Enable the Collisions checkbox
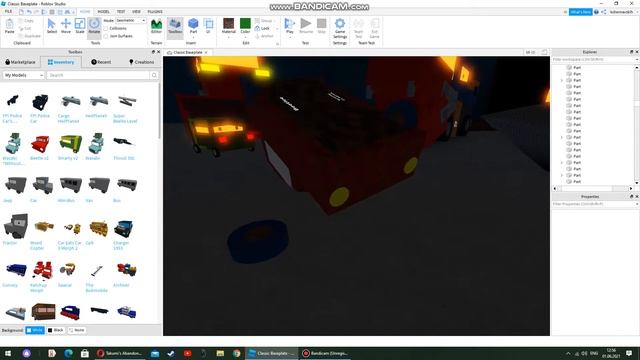 click(106, 29)
